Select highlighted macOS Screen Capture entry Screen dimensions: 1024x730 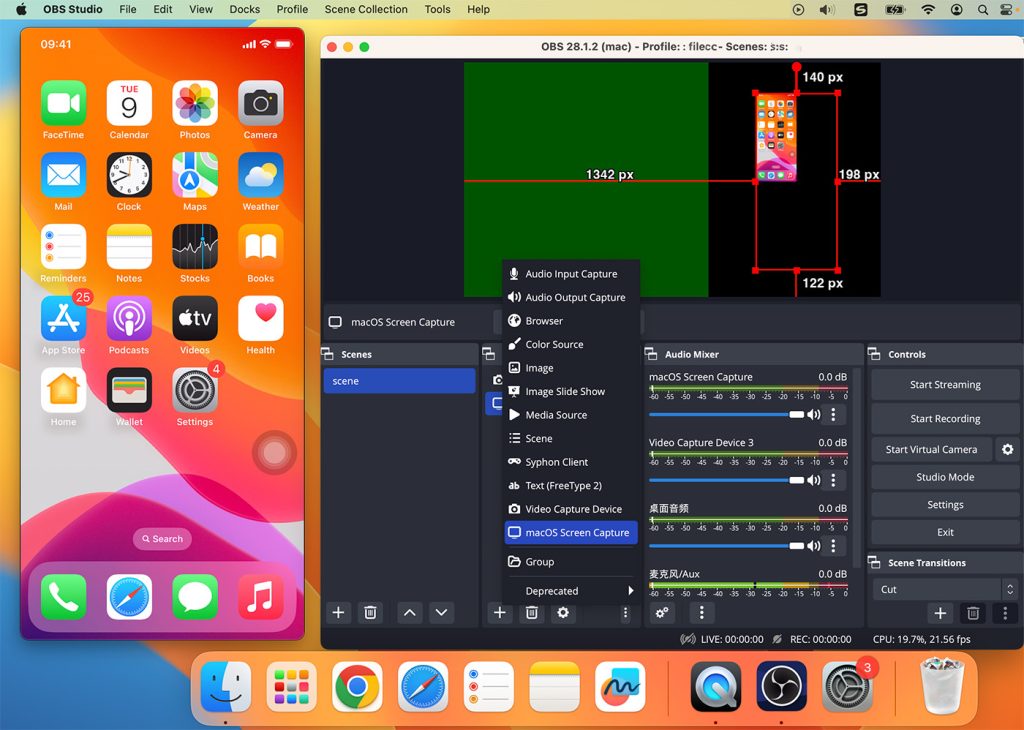click(x=571, y=532)
